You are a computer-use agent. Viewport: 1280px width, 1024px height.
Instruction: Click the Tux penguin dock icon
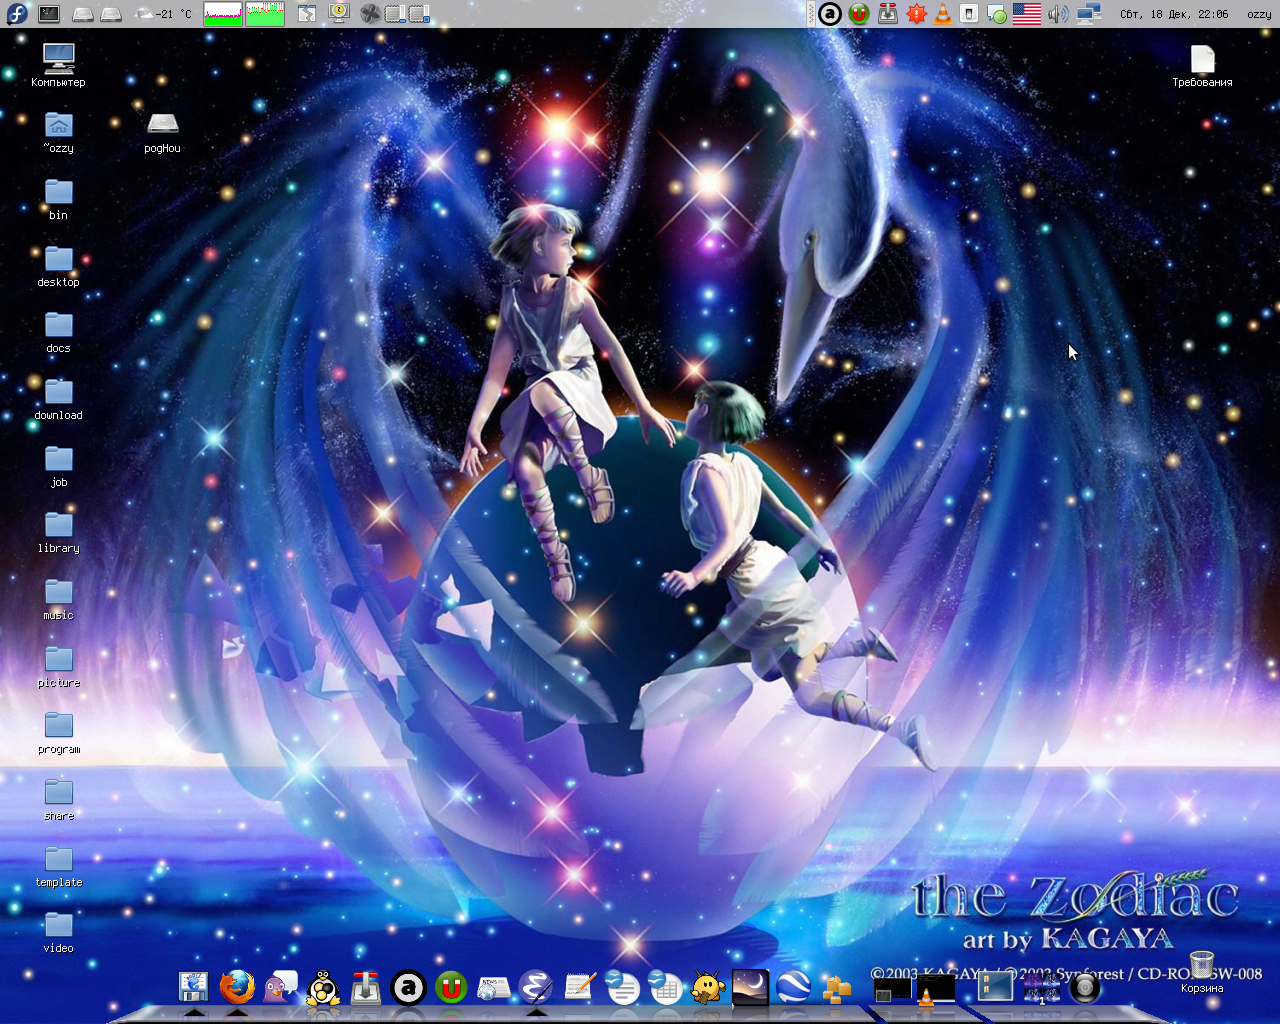[323, 988]
